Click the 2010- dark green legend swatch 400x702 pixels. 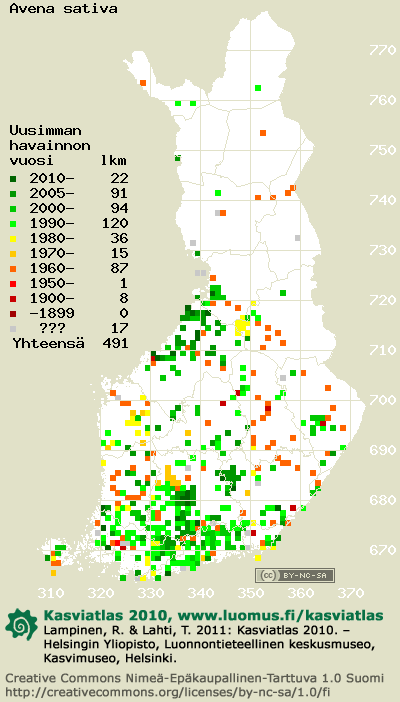click(x=13, y=179)
